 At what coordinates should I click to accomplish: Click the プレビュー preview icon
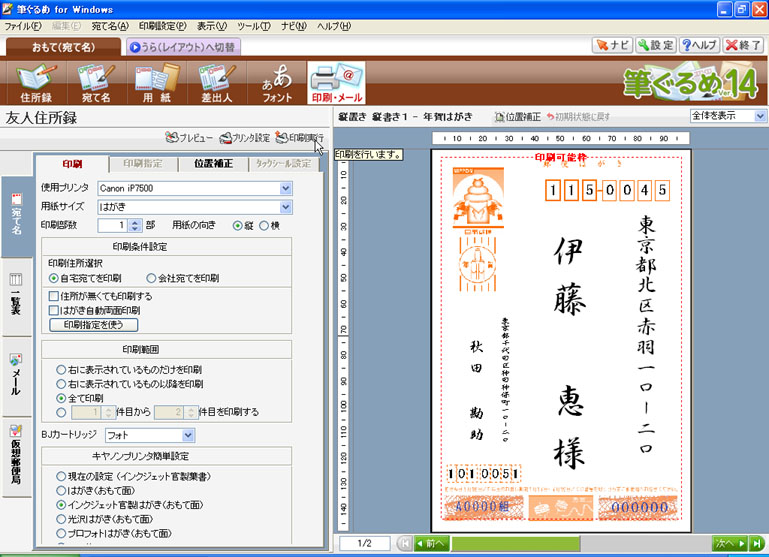pos(190,138)
